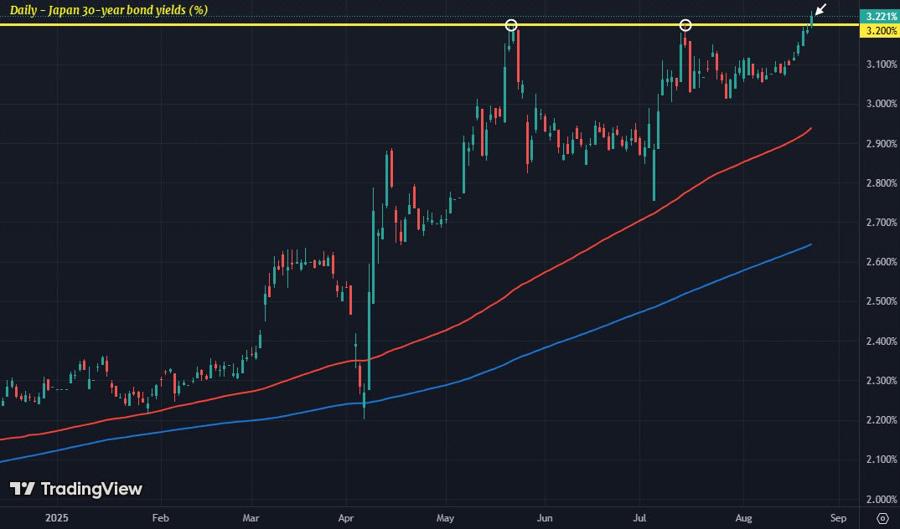The width and height of the screenshot is (900, 529).
Task: Click the 2.000% price axis label
Action: 882,499
